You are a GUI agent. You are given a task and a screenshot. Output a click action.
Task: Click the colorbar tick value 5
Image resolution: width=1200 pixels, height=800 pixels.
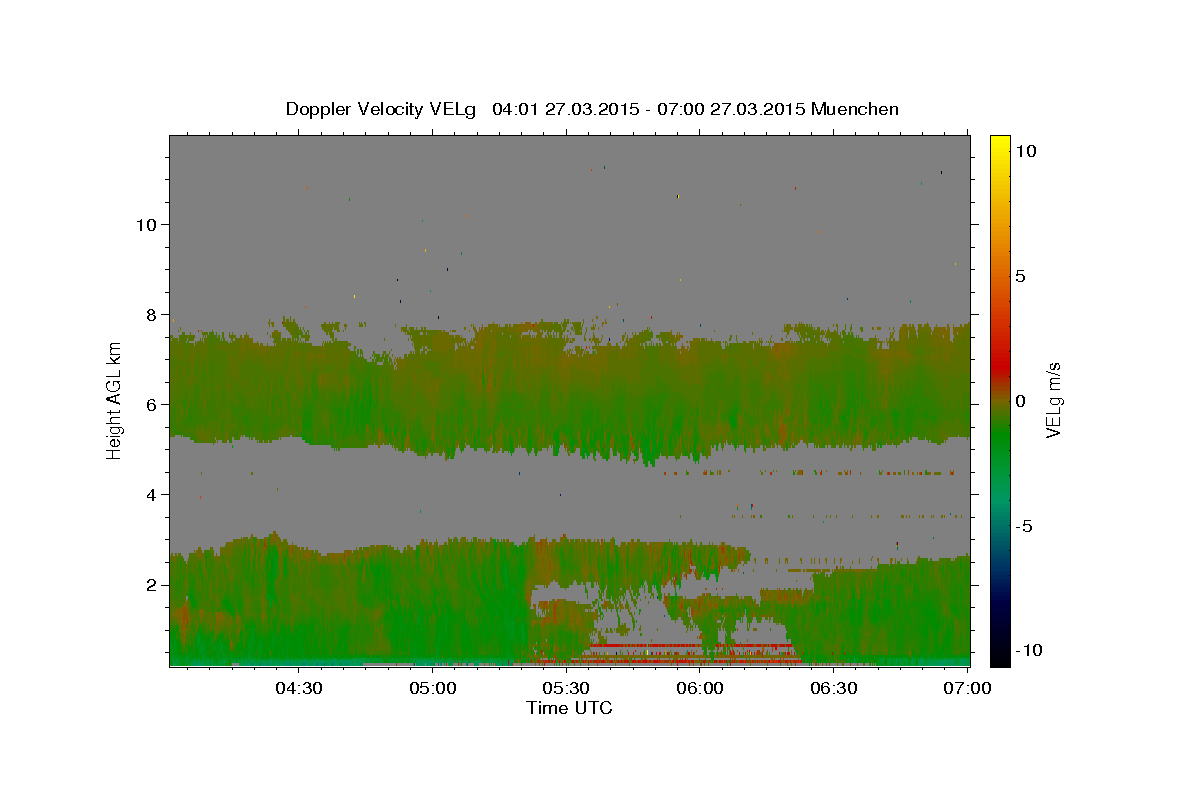point(1020,276)
